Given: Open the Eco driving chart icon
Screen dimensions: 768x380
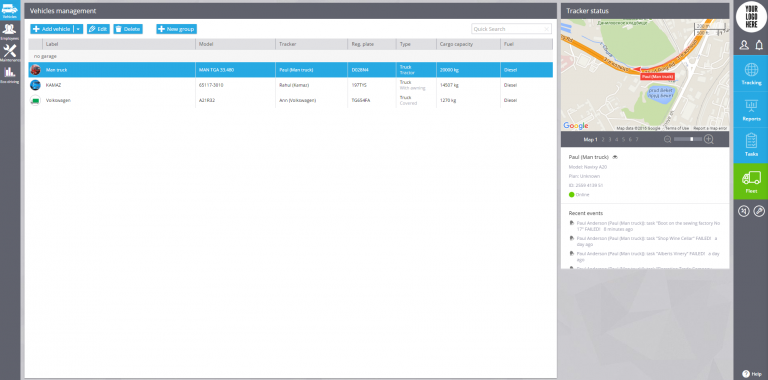Looking at the screenshot, I should 10,74.
